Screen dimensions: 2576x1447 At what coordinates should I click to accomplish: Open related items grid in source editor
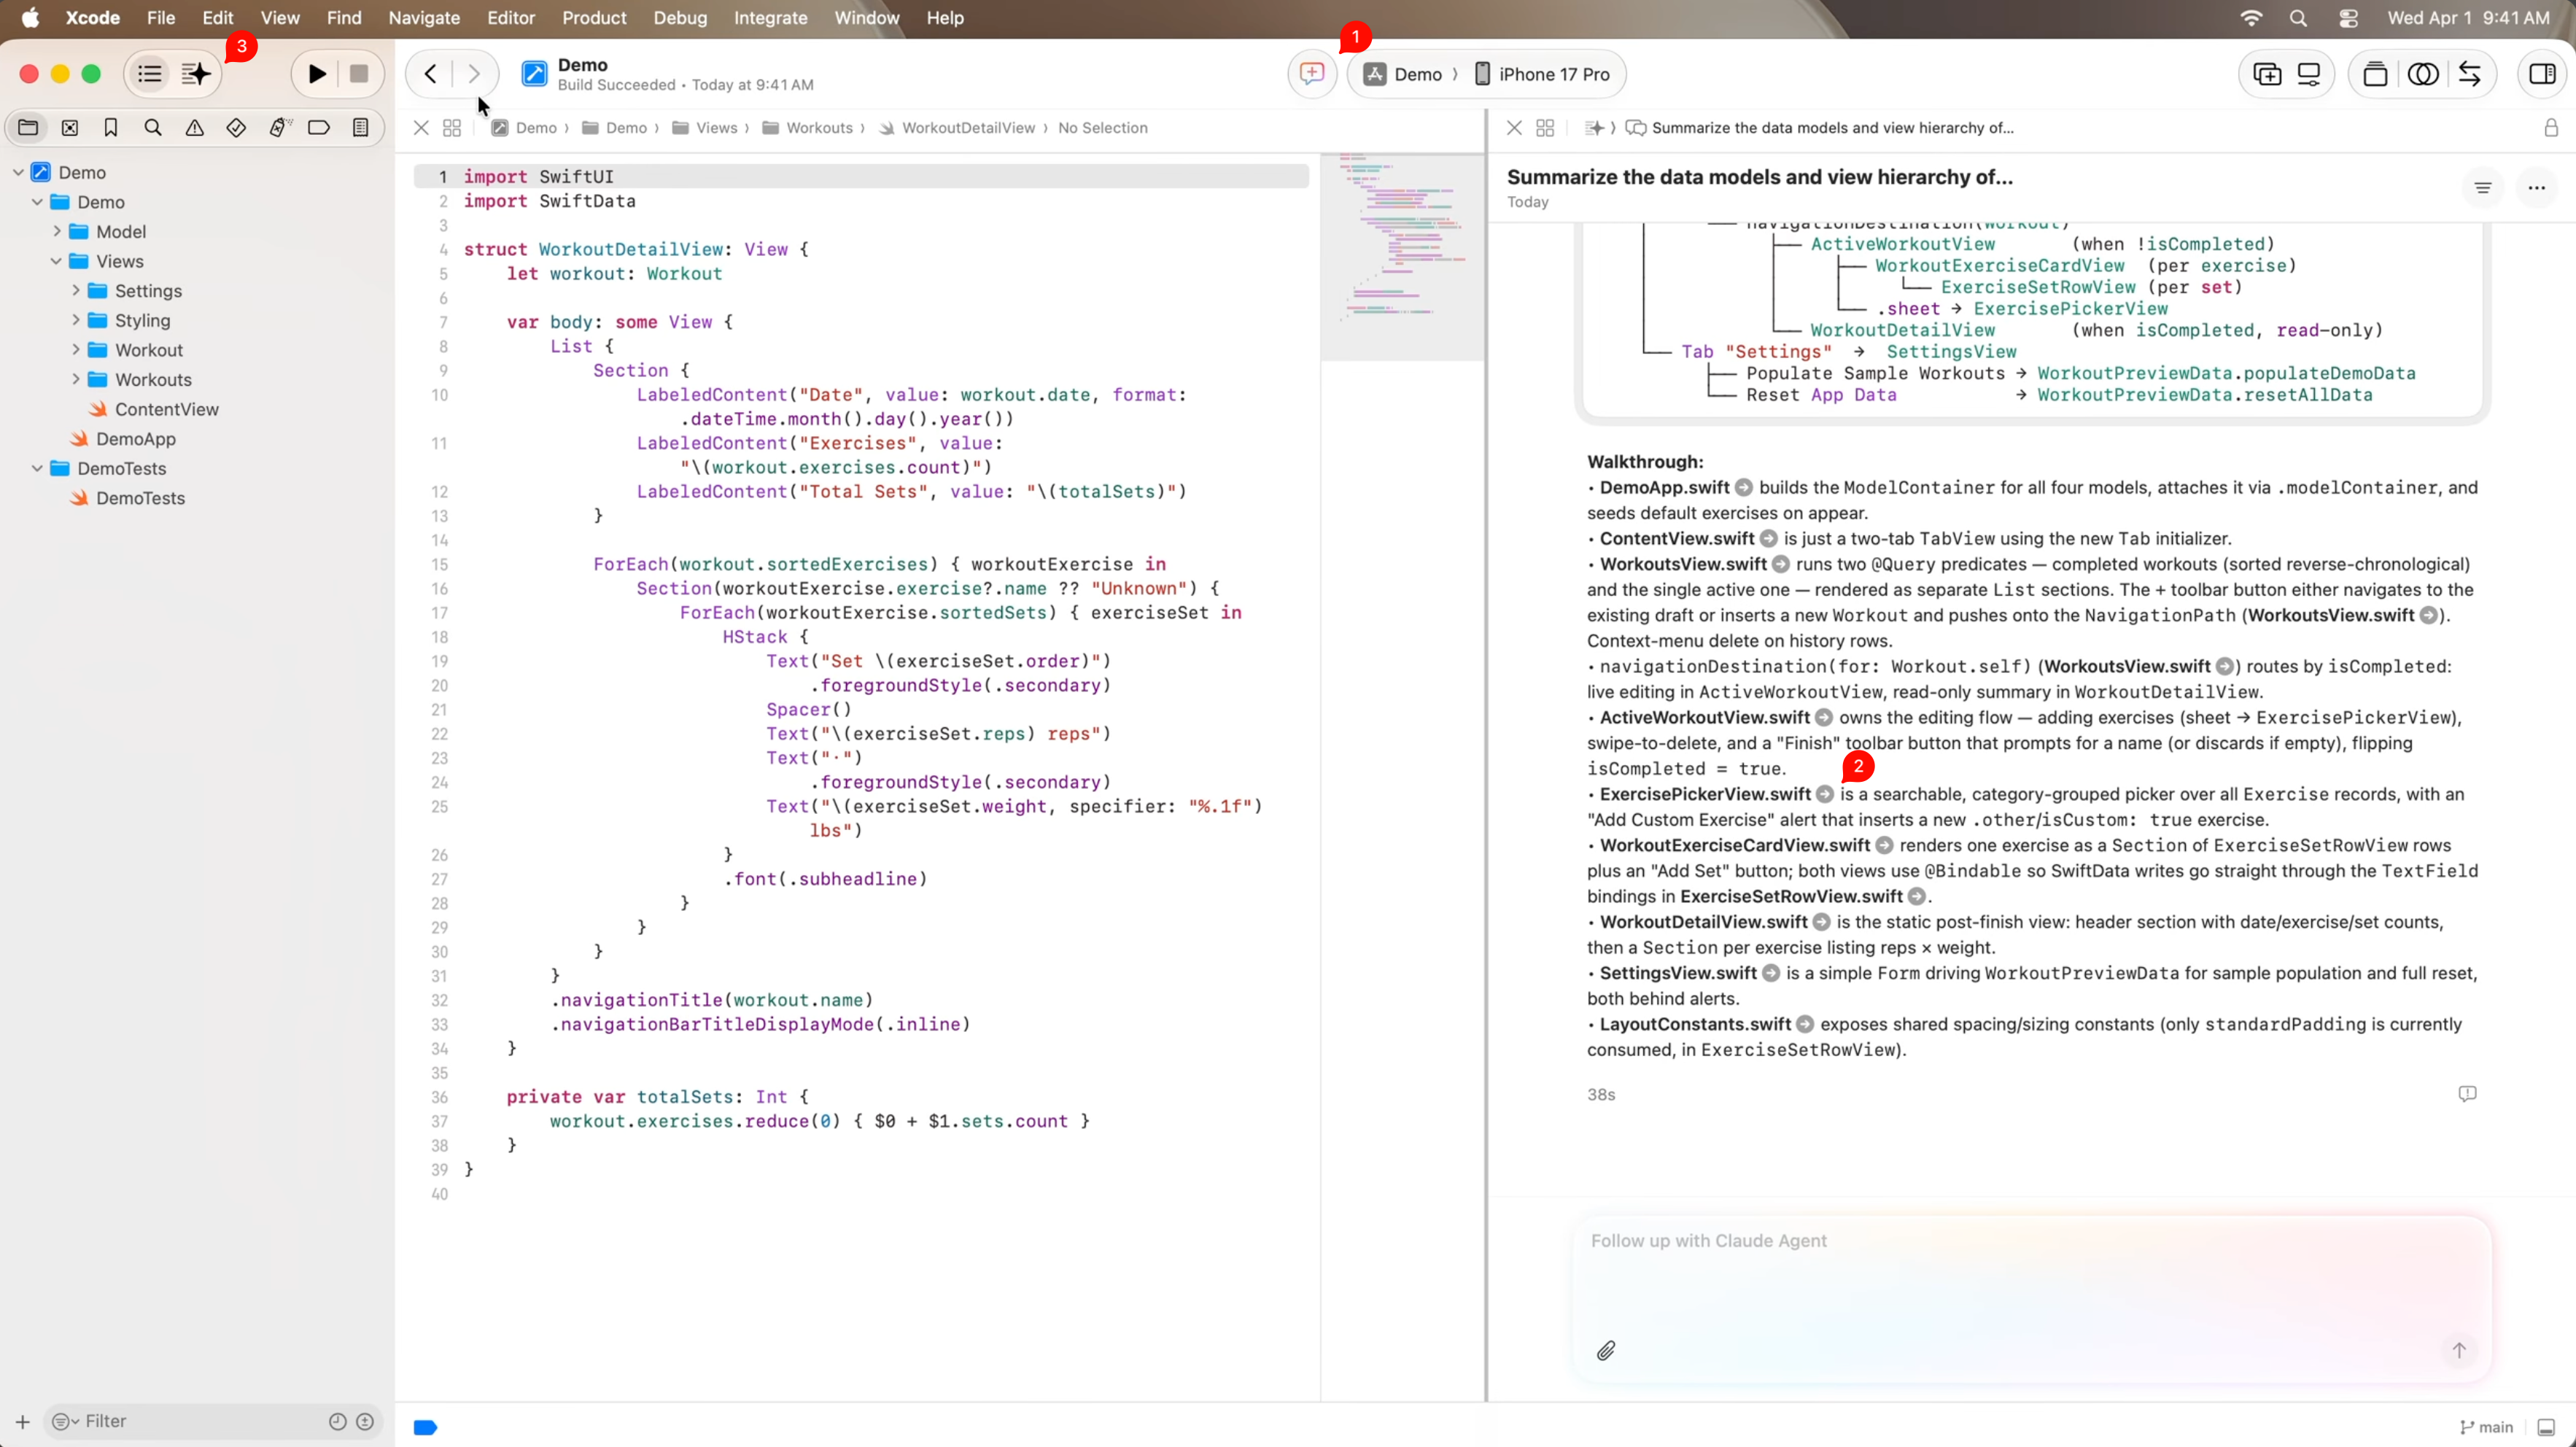click(x=452, y=128)
